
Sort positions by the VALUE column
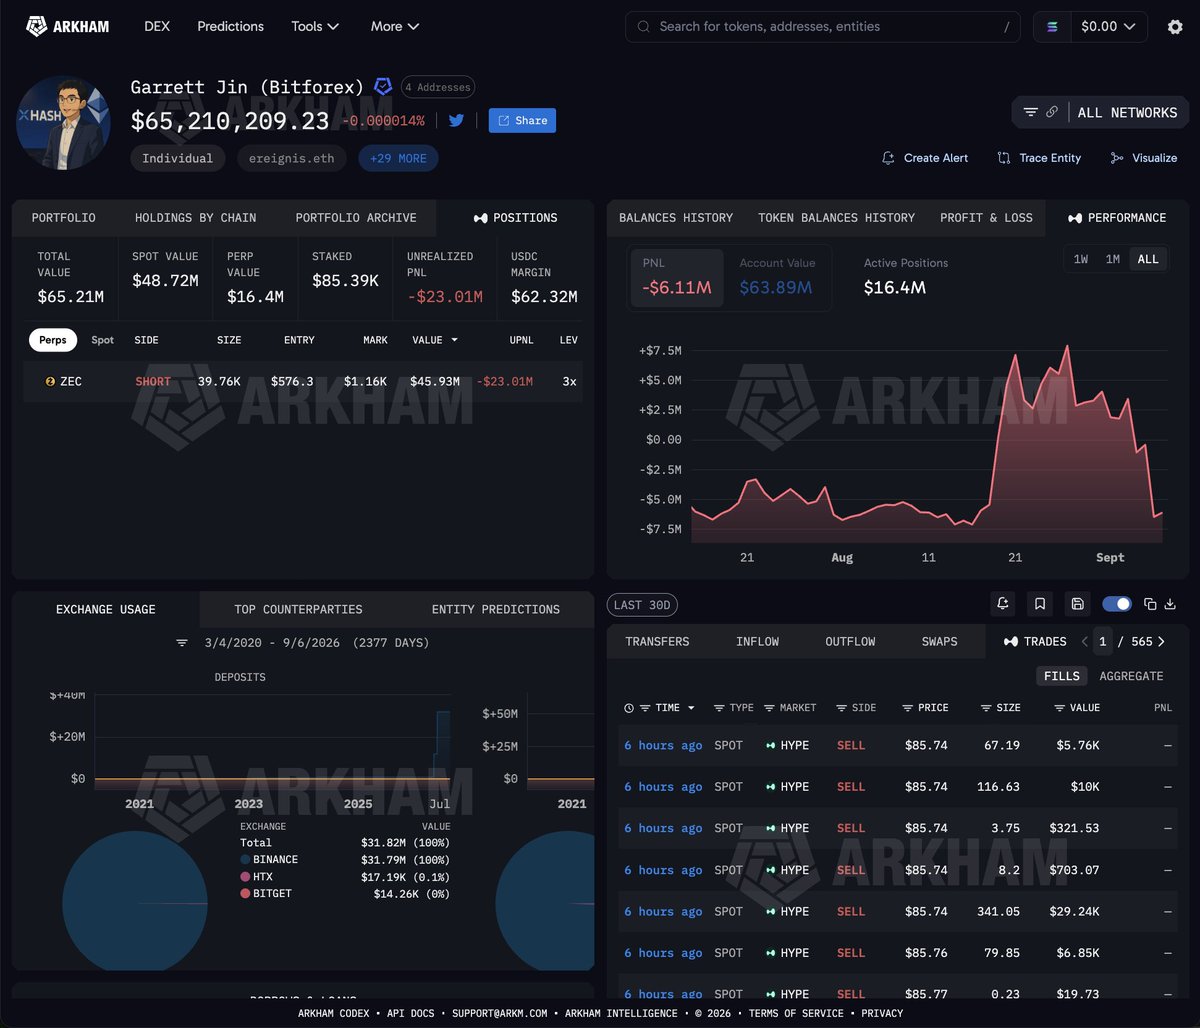[x=435, y=340]
